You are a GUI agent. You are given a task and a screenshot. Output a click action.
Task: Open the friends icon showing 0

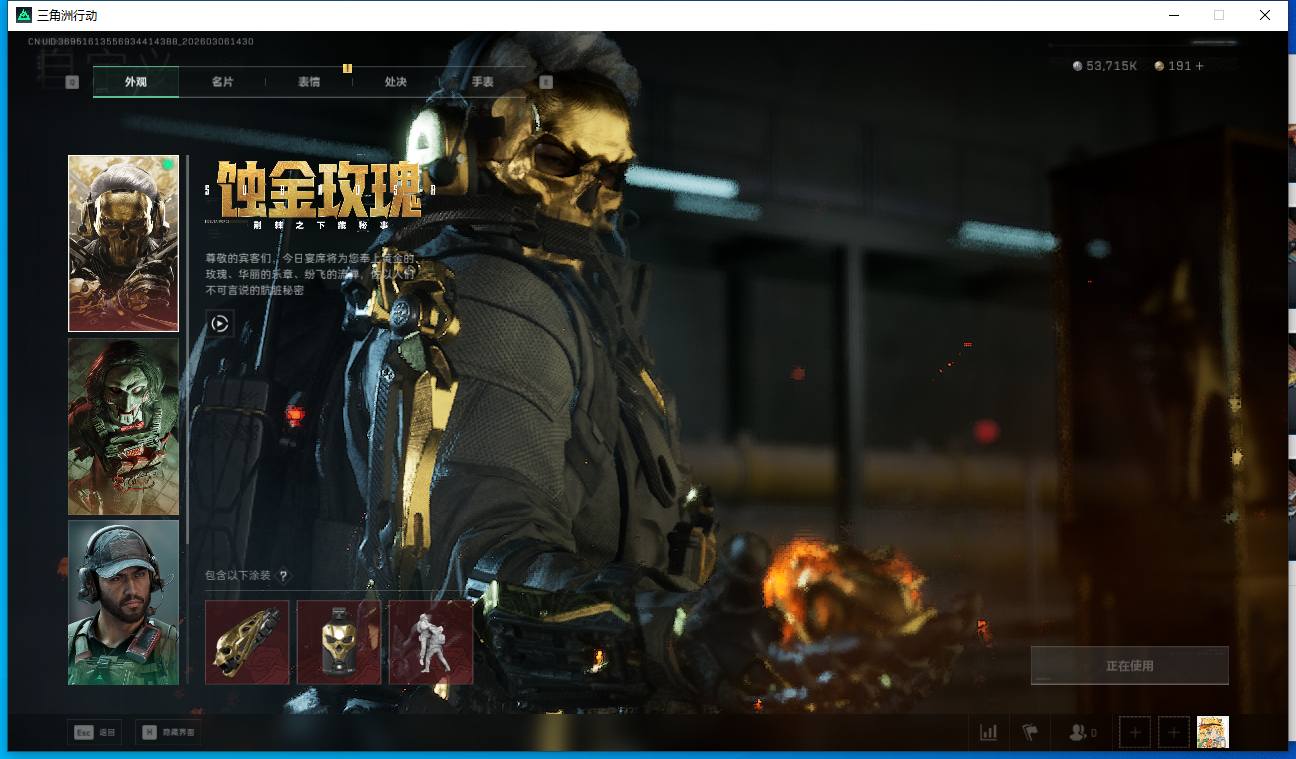point(1082,733)
